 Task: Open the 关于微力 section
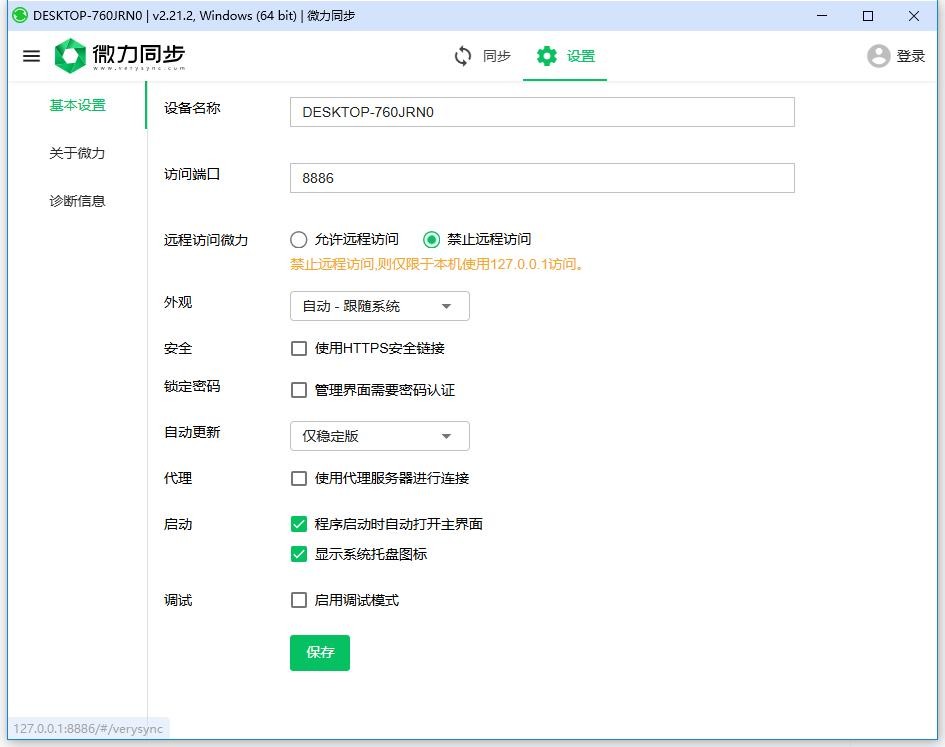(77, 153)
